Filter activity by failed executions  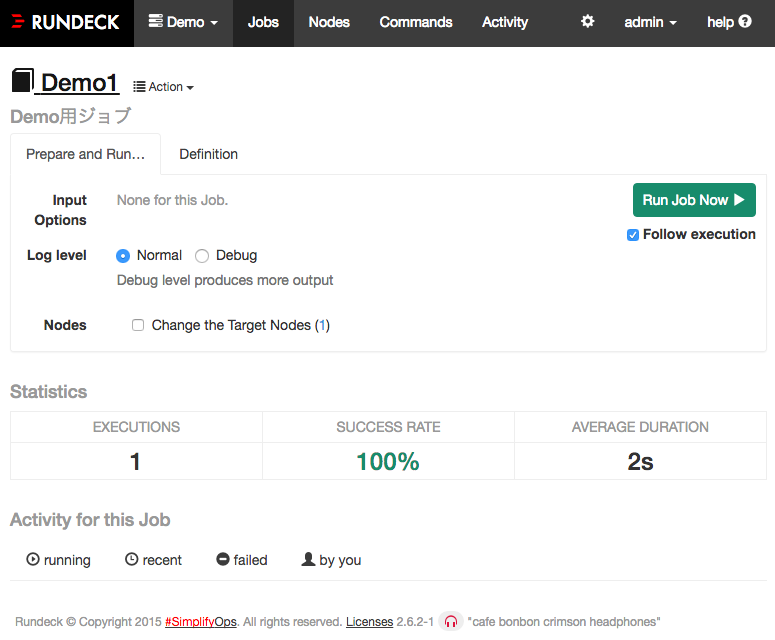(x=242, y=560)
